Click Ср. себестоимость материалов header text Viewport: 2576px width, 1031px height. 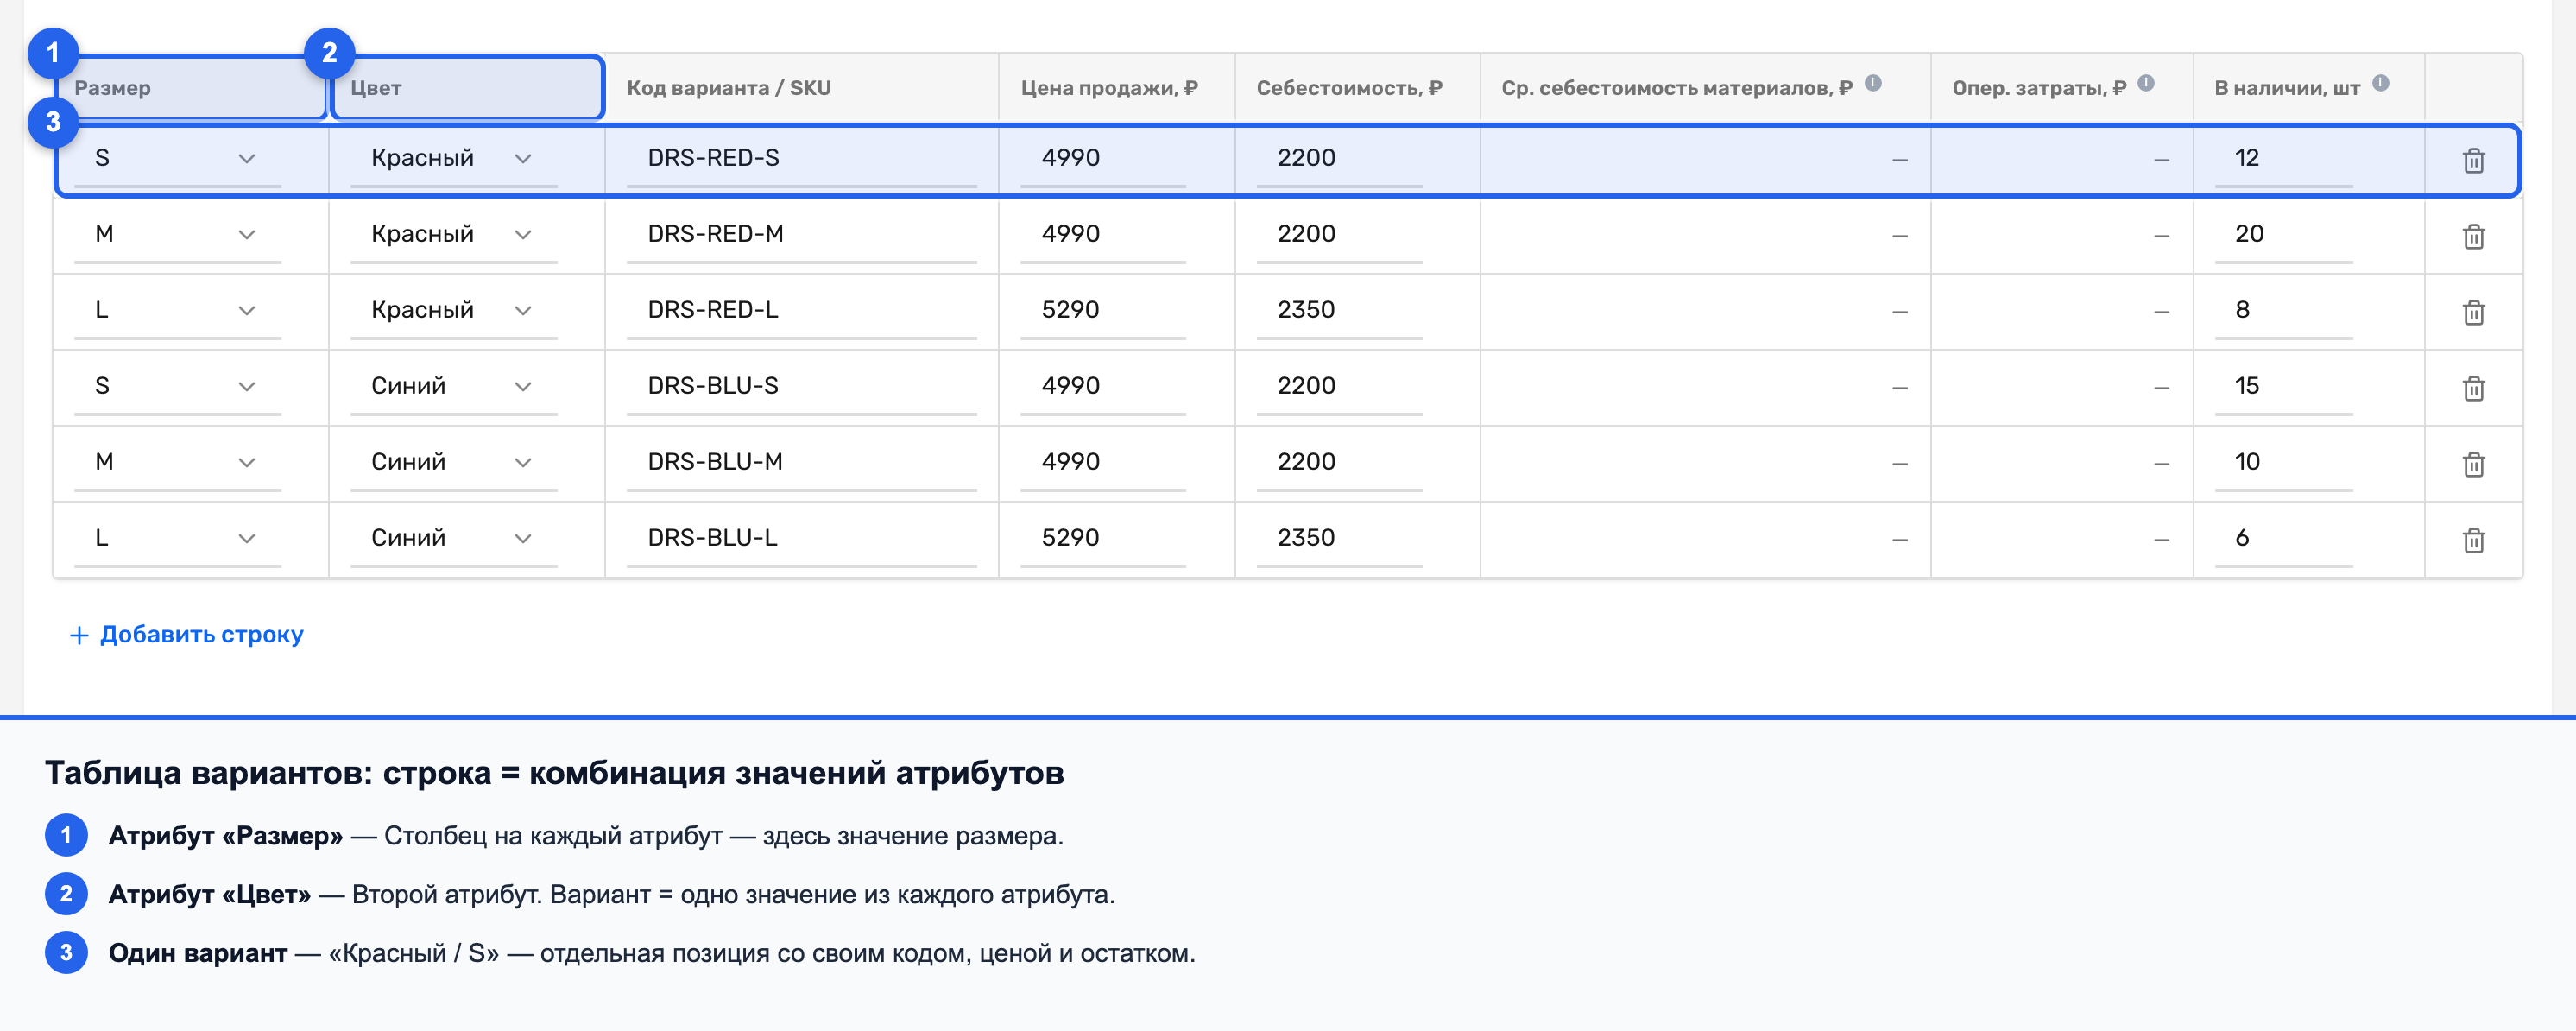[x=1677, y=88]
